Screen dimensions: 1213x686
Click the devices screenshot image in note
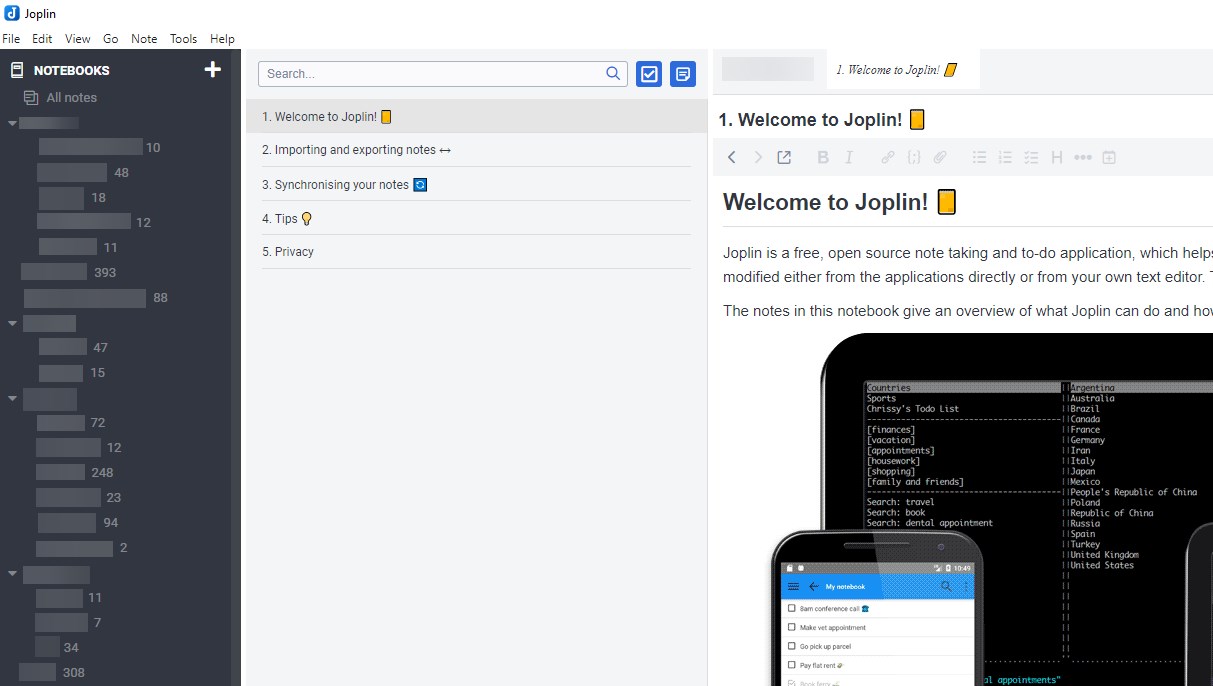pos(992,509)
